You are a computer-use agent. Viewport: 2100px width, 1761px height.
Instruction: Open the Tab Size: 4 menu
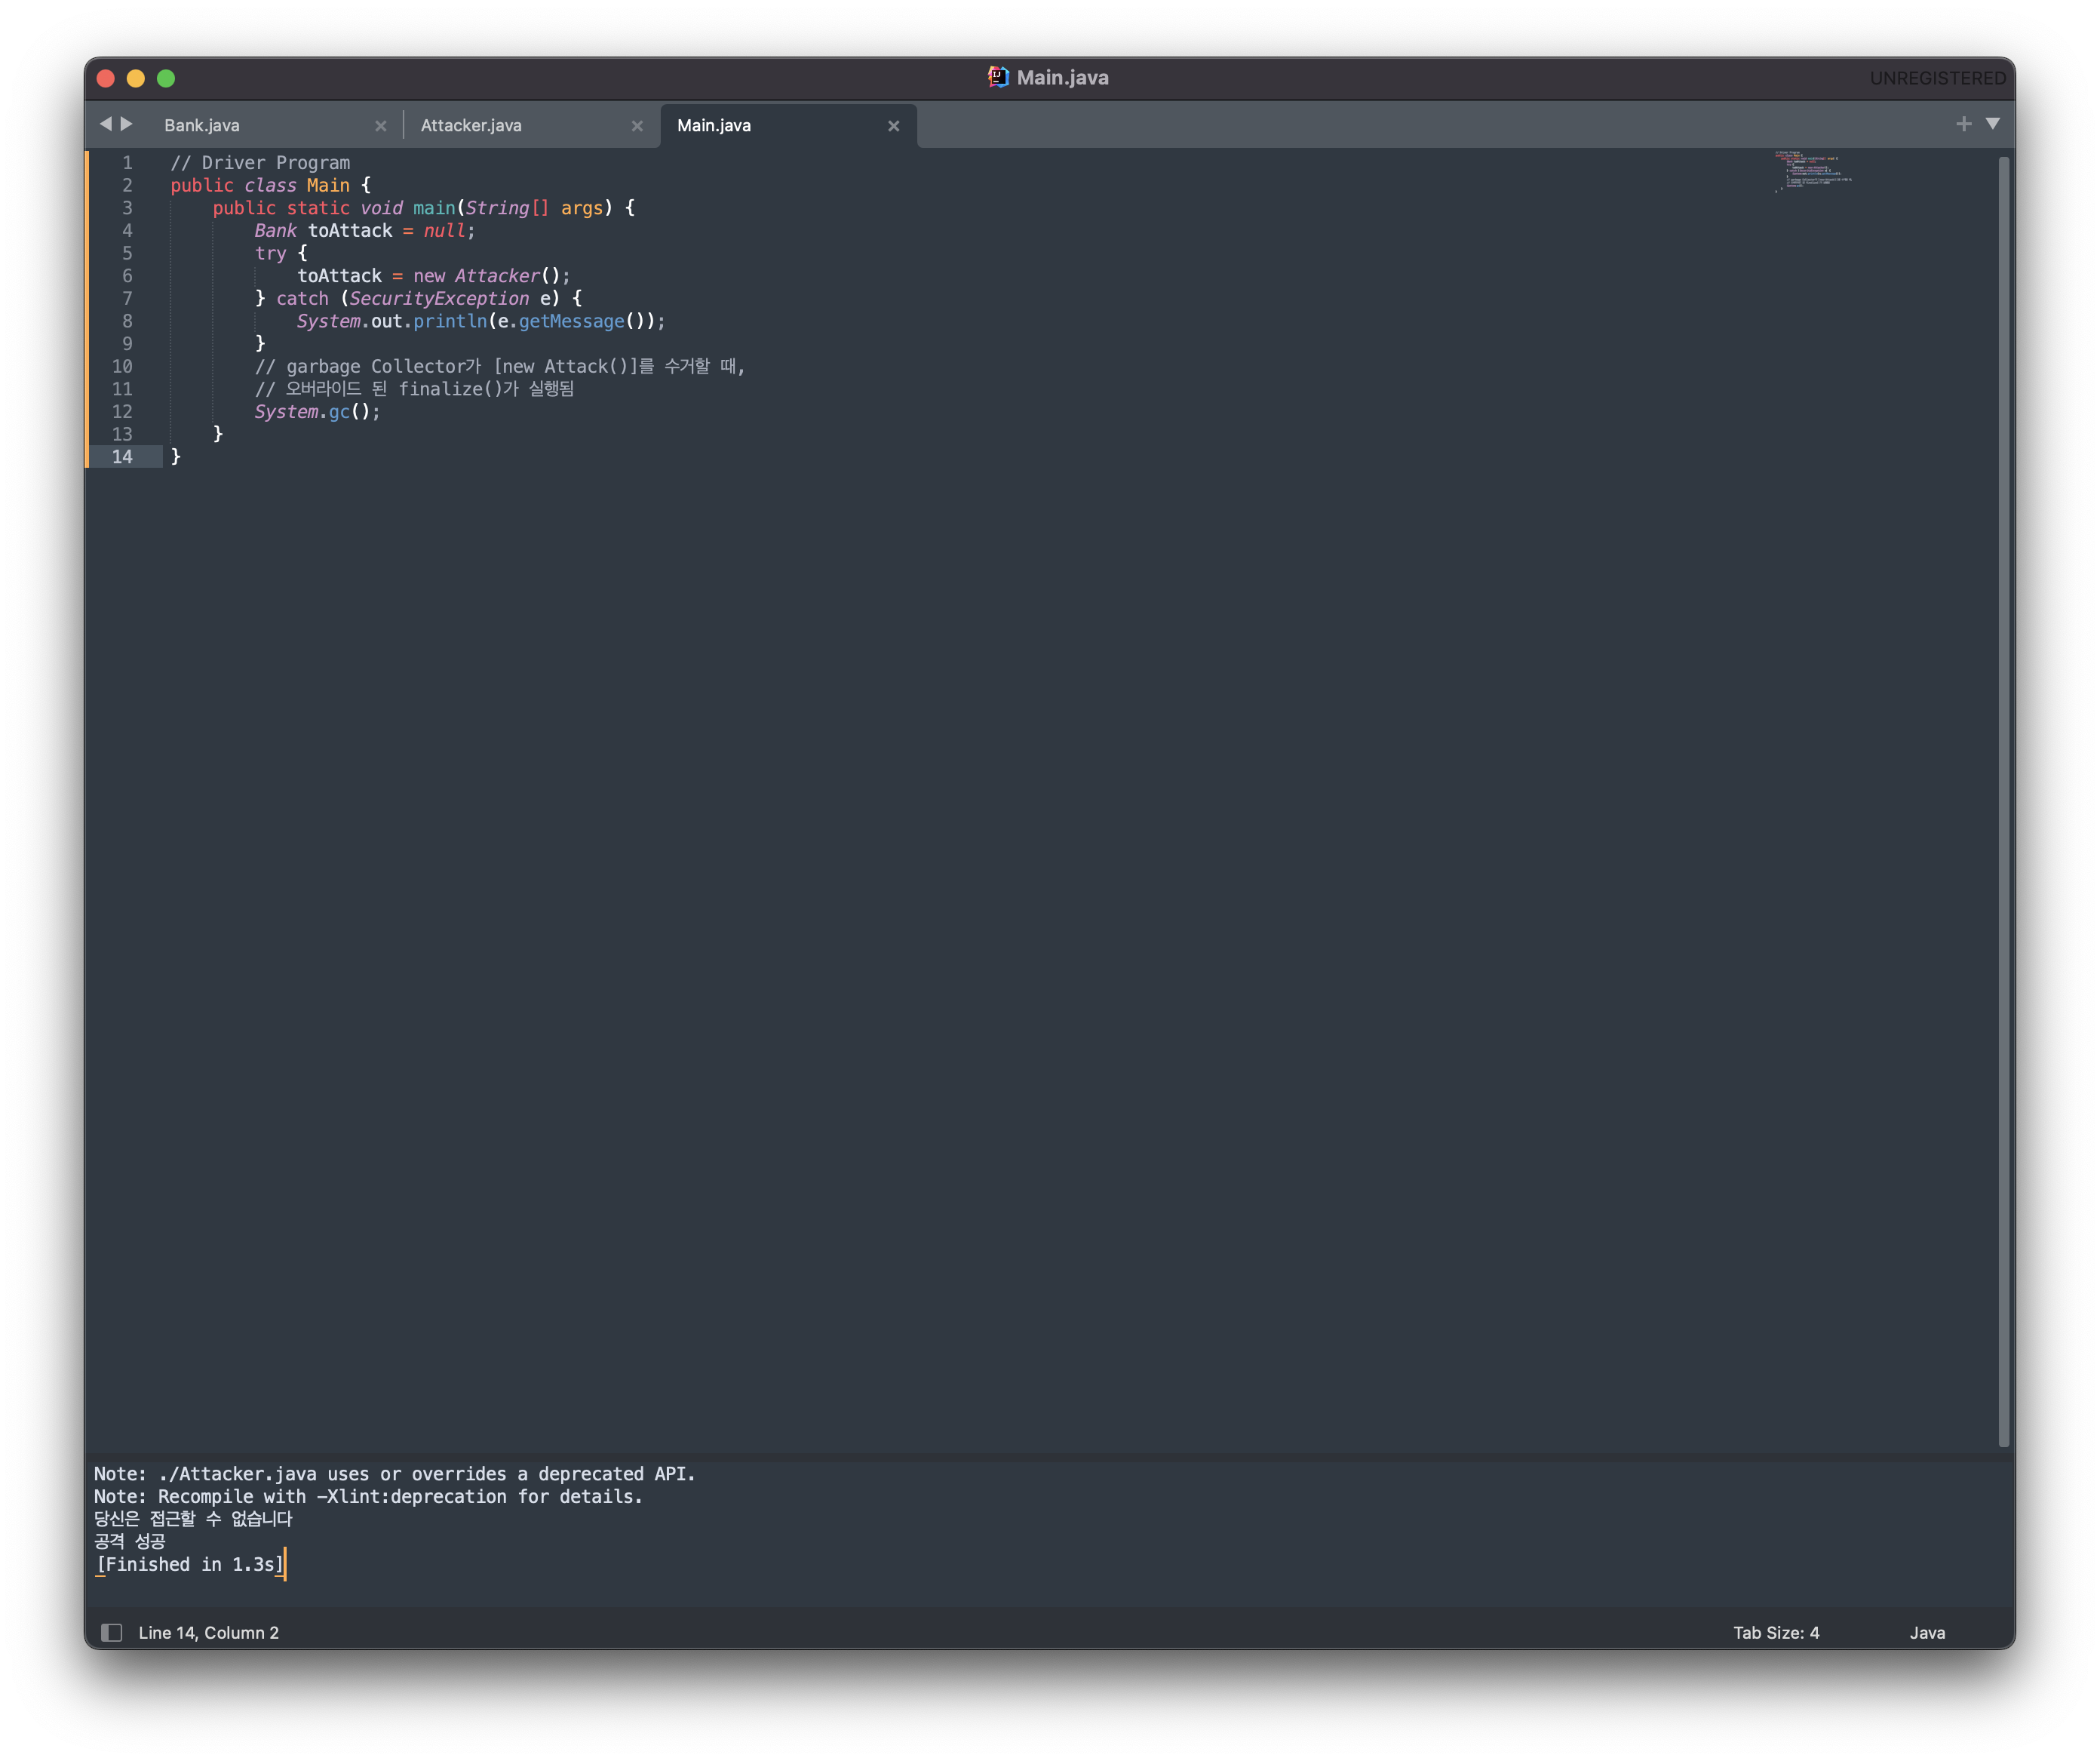click(1776, 1633)
